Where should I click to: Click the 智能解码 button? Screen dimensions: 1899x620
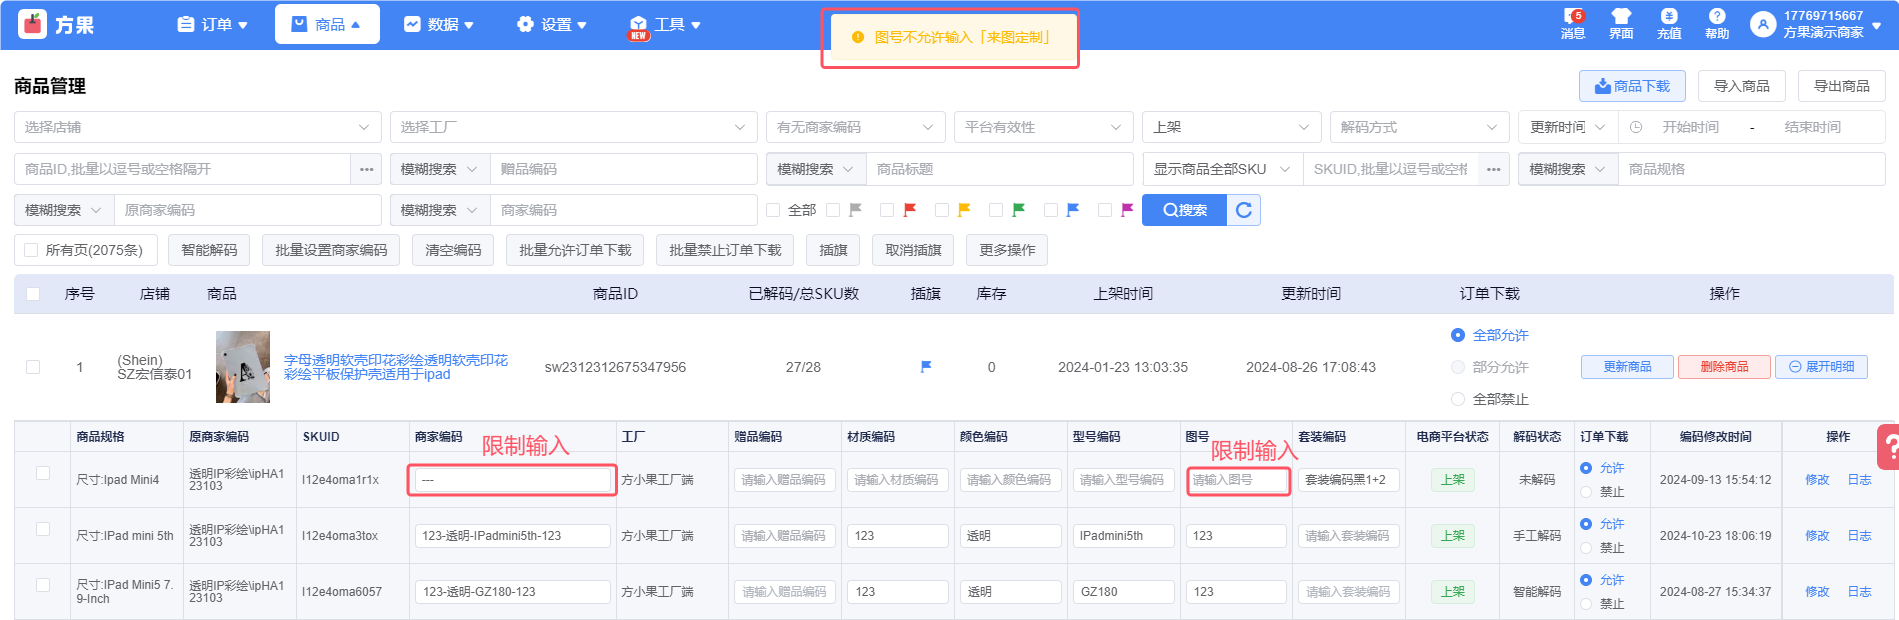pos(209,250)
